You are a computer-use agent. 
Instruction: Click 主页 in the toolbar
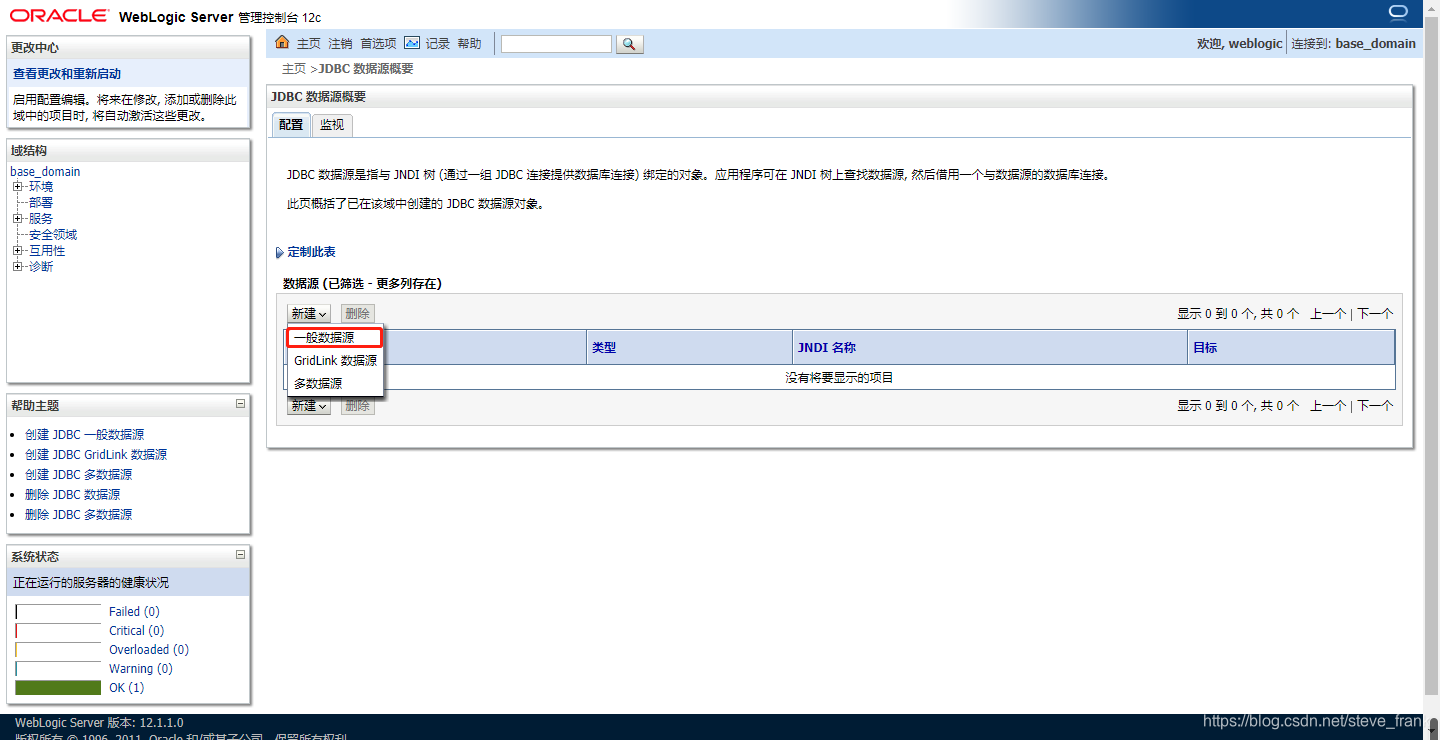tap(309, 44)
